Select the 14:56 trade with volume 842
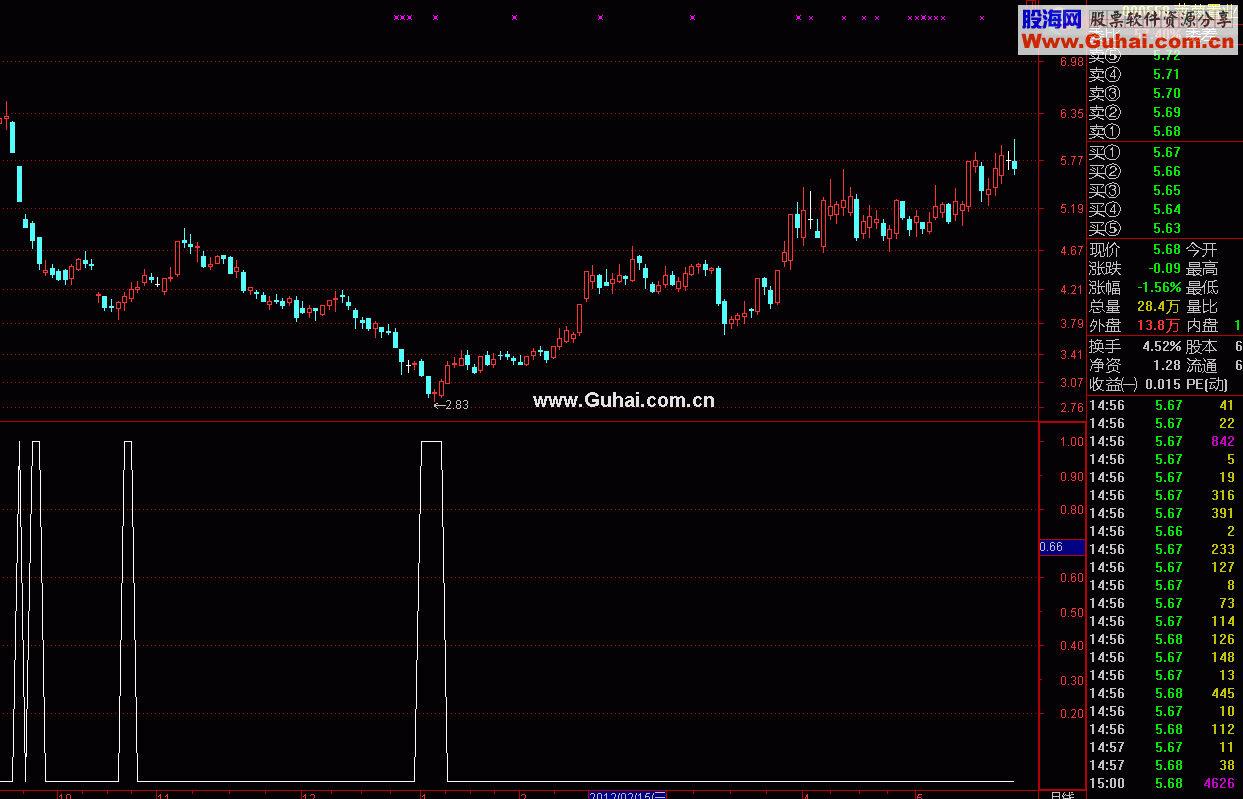 (x=1163, y=441)
